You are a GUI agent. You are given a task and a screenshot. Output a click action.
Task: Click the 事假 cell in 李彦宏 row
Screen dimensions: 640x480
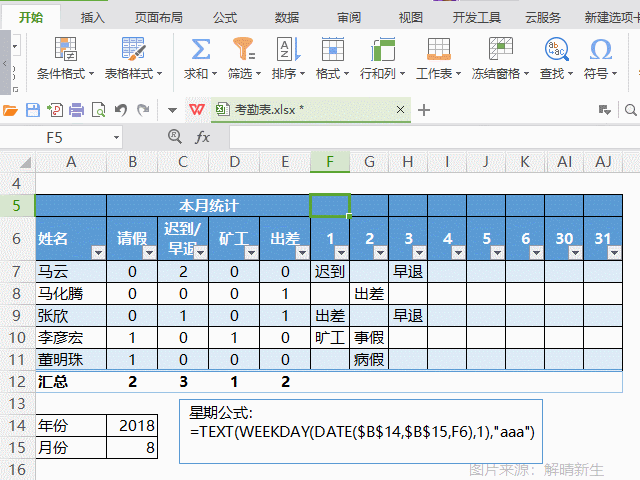[369, 338]
